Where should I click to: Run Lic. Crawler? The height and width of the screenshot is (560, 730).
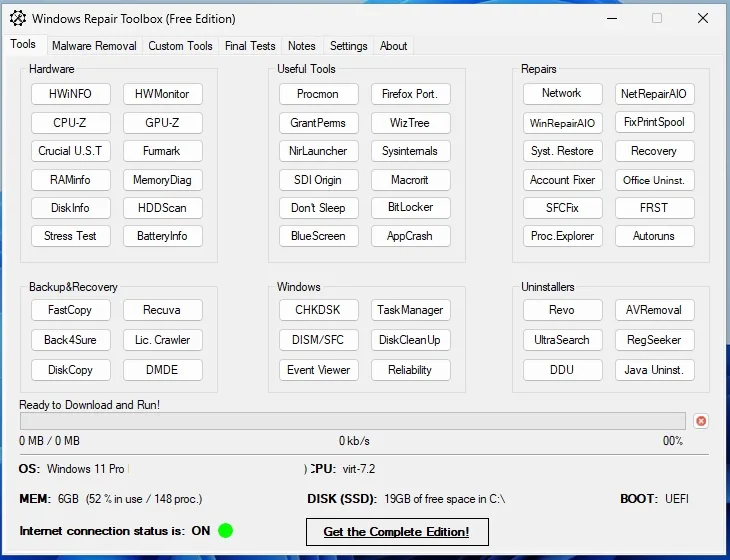point(163,340)
